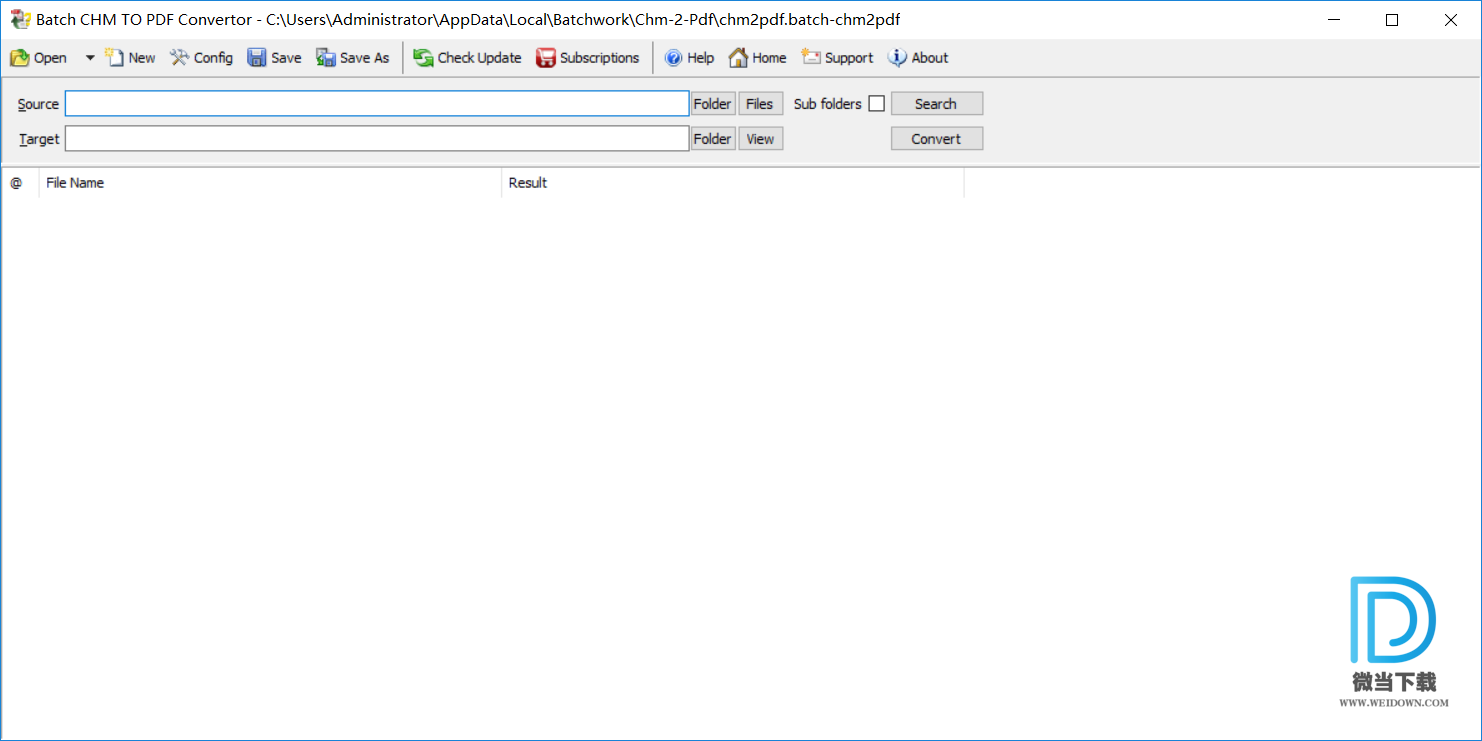Focus the Target path field
This screenshot has height=741, width=1482.
[377, 139]
